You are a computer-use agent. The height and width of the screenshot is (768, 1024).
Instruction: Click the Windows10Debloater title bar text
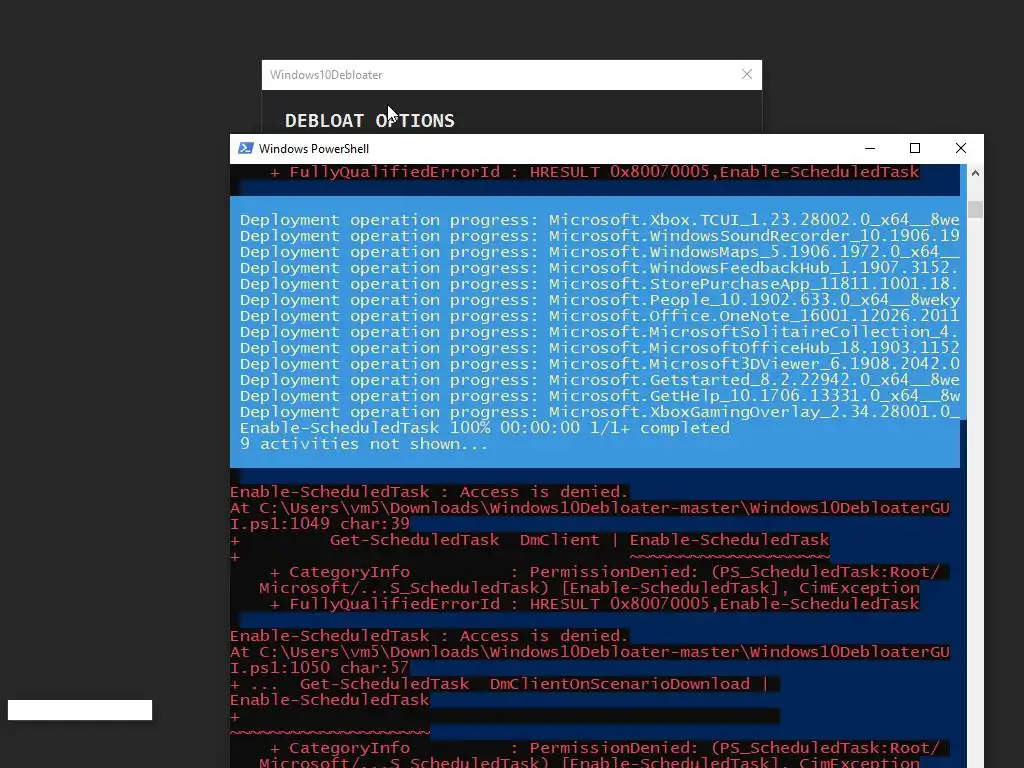coord(326,74)
